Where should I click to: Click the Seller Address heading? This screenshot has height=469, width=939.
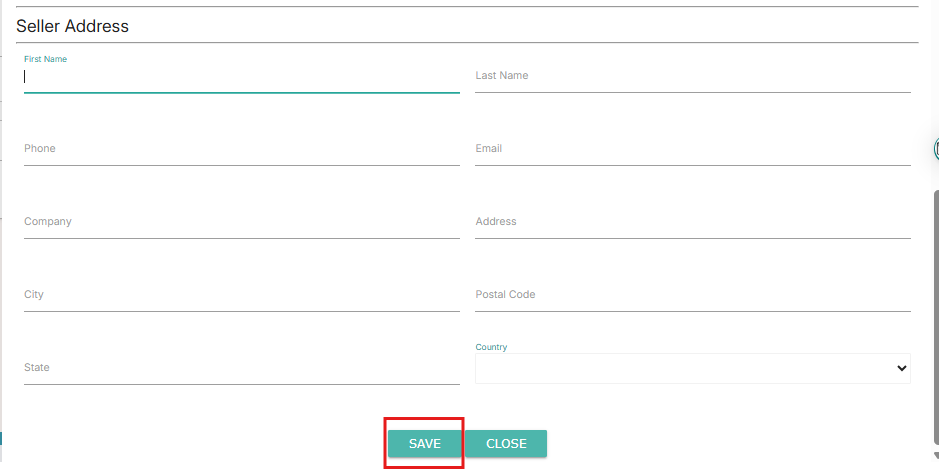(72, 26)
